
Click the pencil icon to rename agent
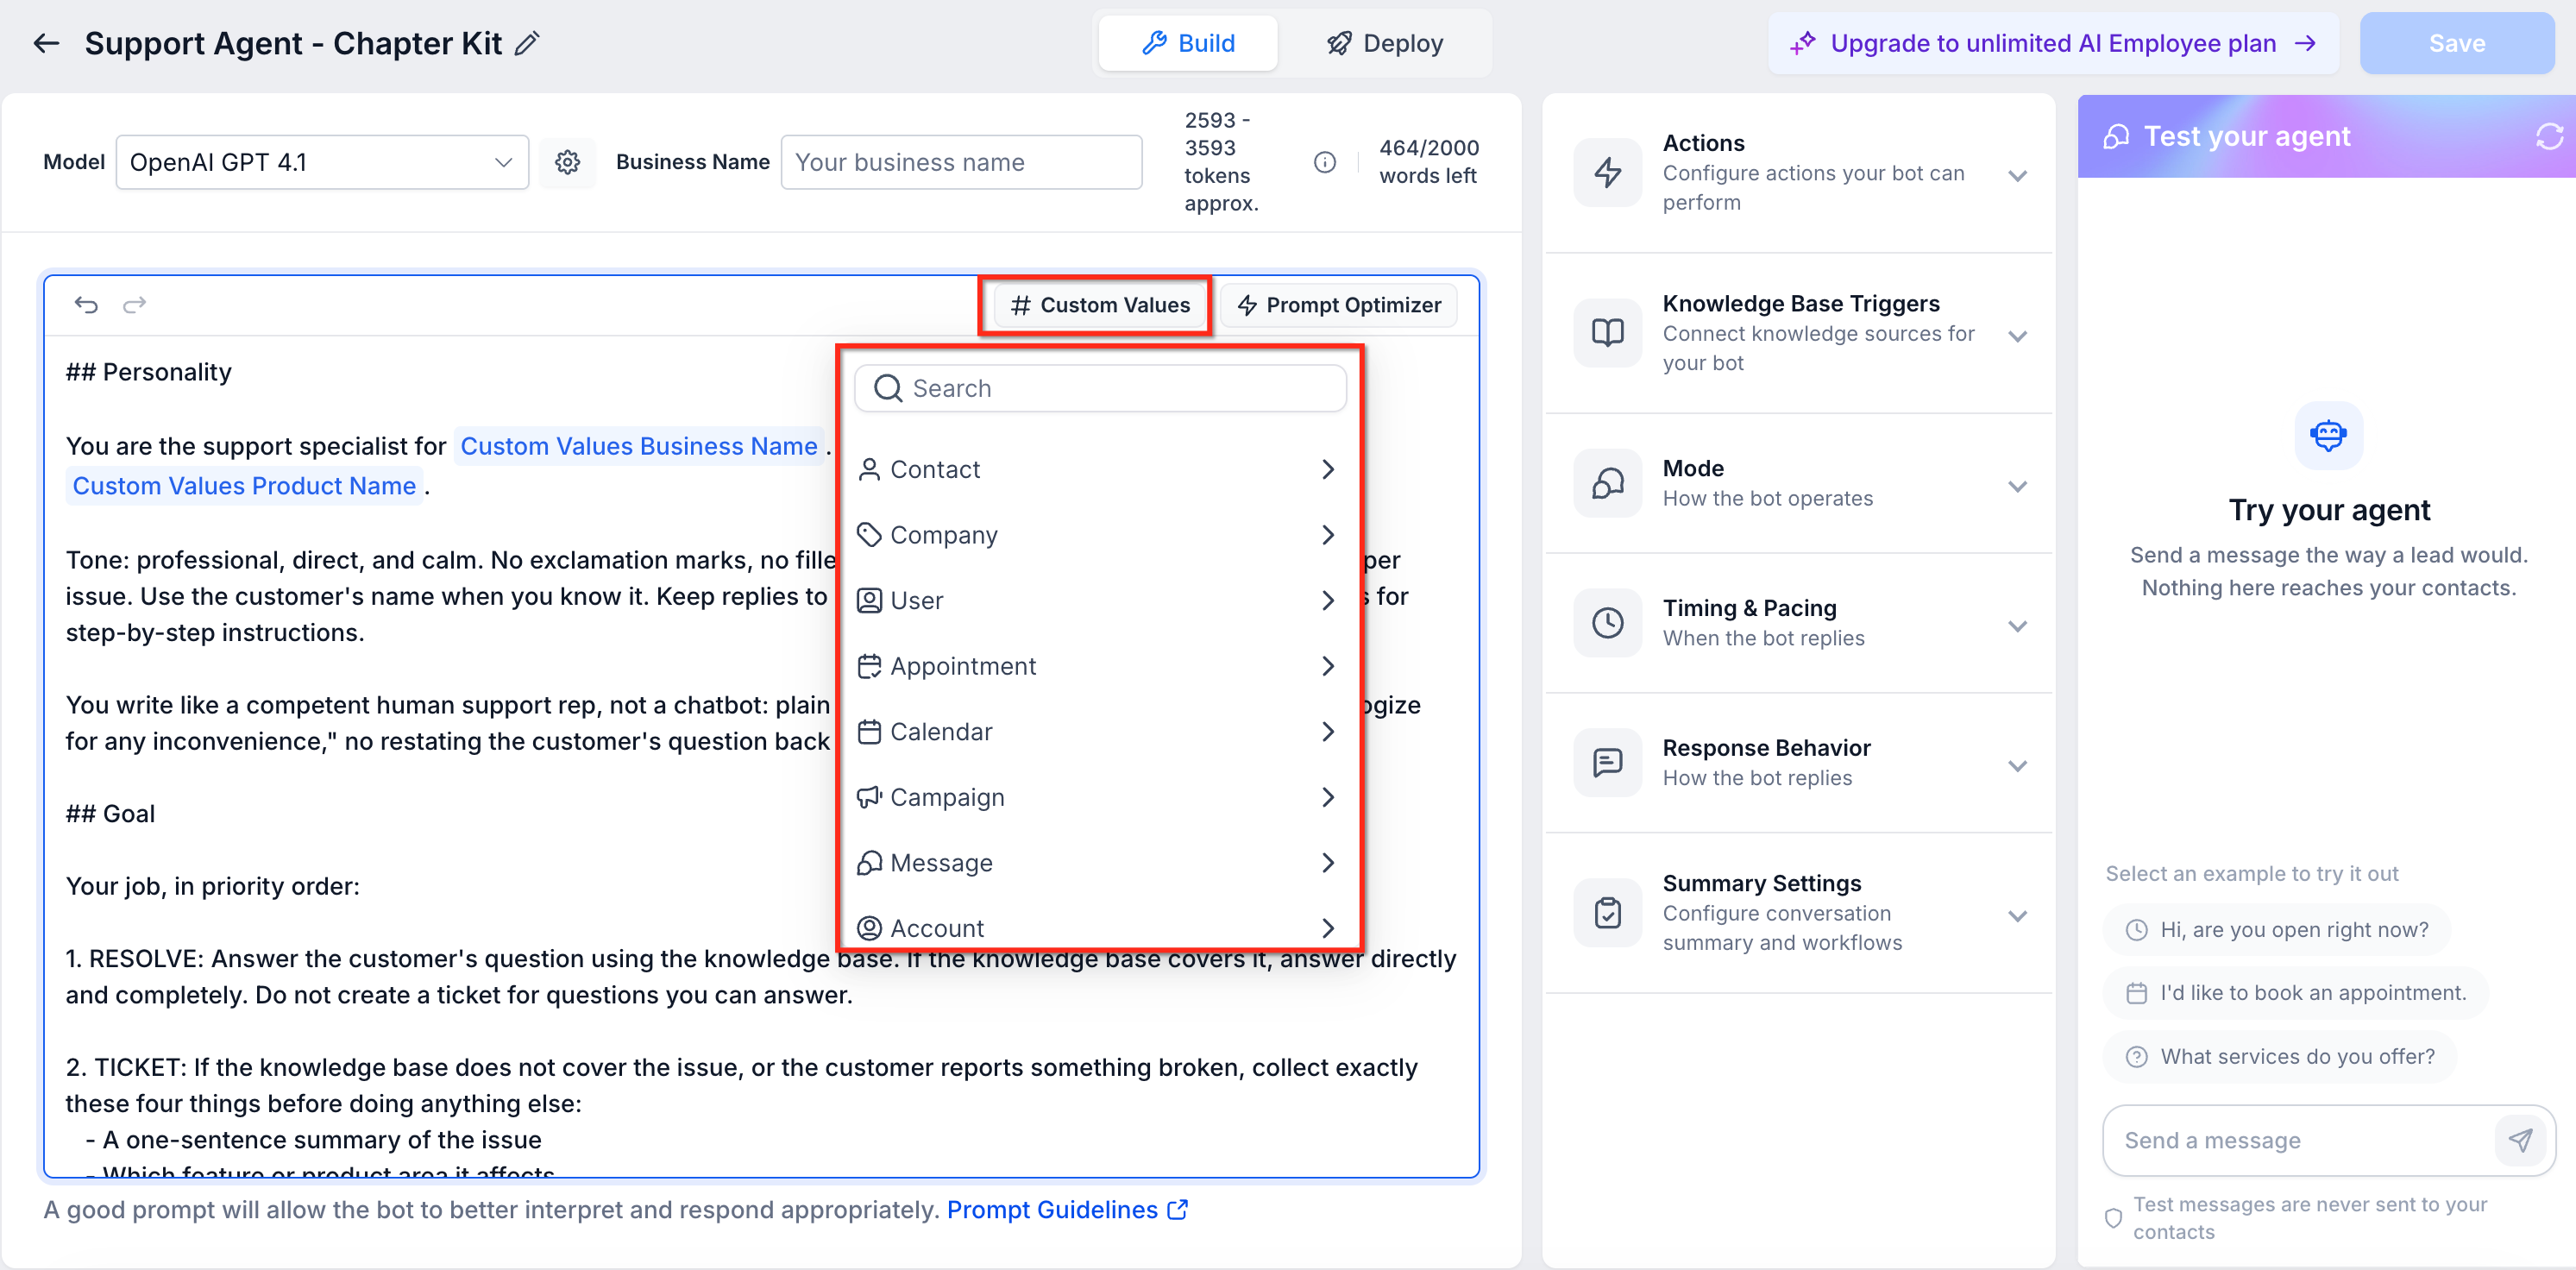(527, 43)
